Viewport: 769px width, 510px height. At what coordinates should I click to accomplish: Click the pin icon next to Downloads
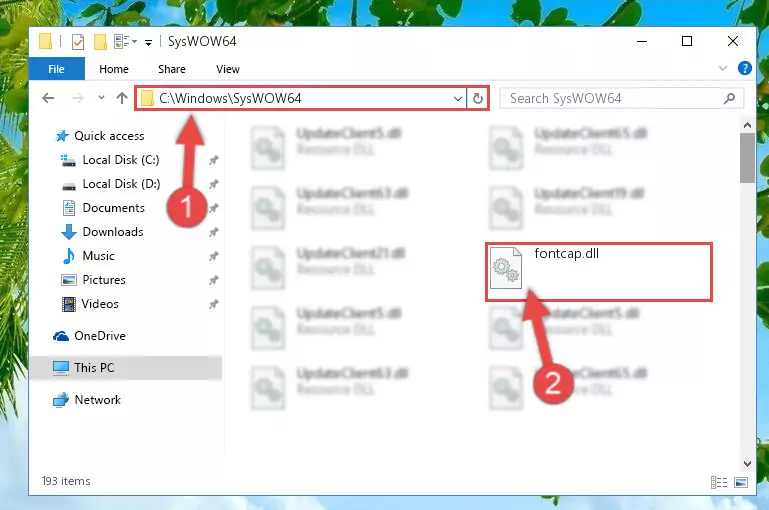(213, 232)
